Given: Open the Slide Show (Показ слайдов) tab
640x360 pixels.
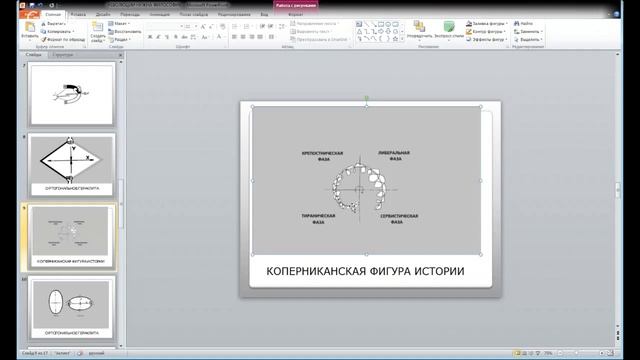Looking at the screenshot, I should (194, 14).
